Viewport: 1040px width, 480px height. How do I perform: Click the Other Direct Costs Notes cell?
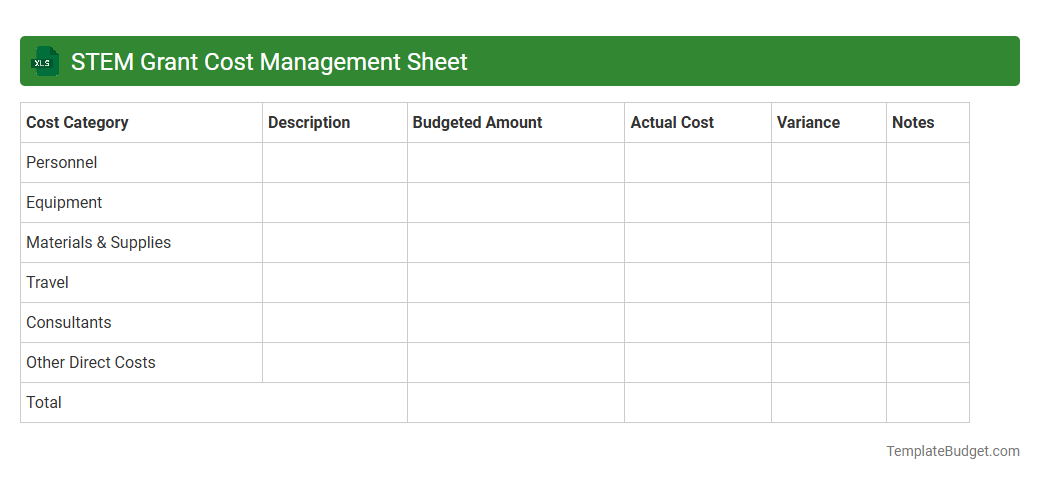[928, 363]
